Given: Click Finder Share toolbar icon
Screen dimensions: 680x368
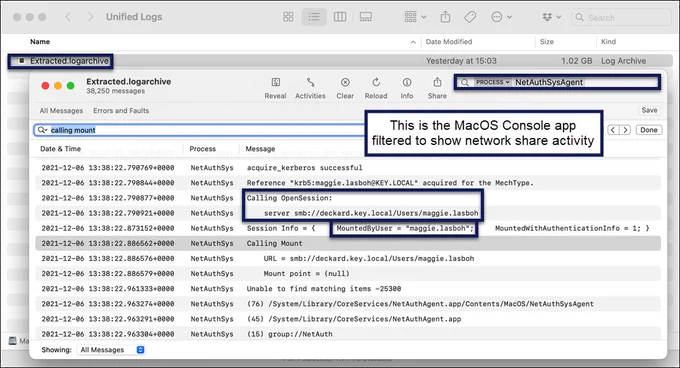Looking at the screenshot, I should click(445, 17).
